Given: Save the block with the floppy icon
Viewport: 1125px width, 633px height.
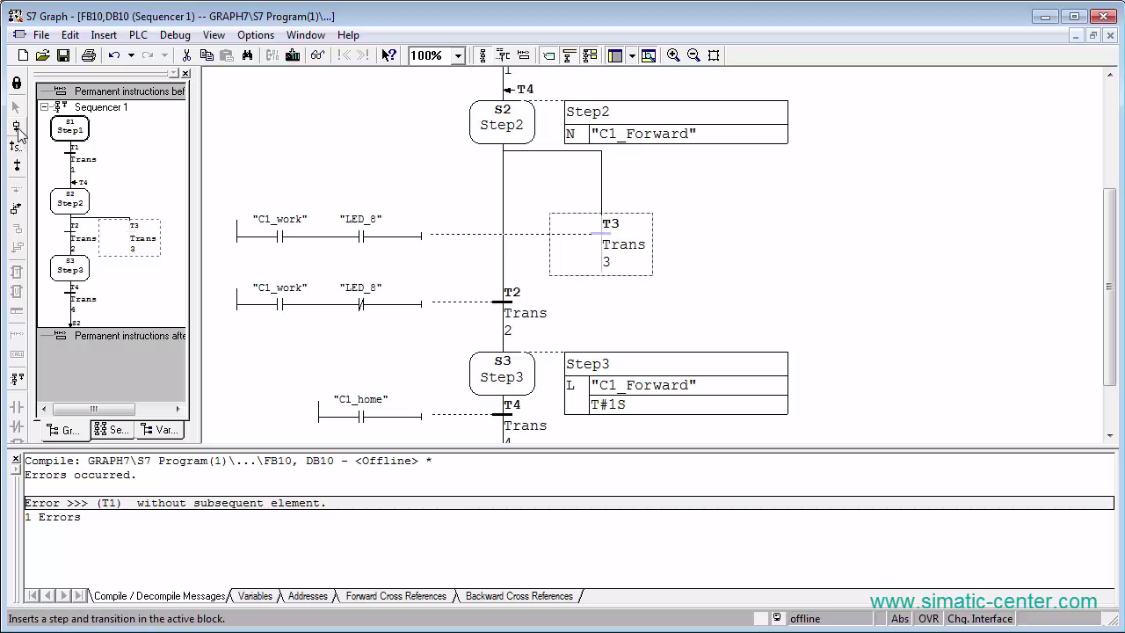Looking at the screenshot, I should pyautogui.click(x=63, y=55).
